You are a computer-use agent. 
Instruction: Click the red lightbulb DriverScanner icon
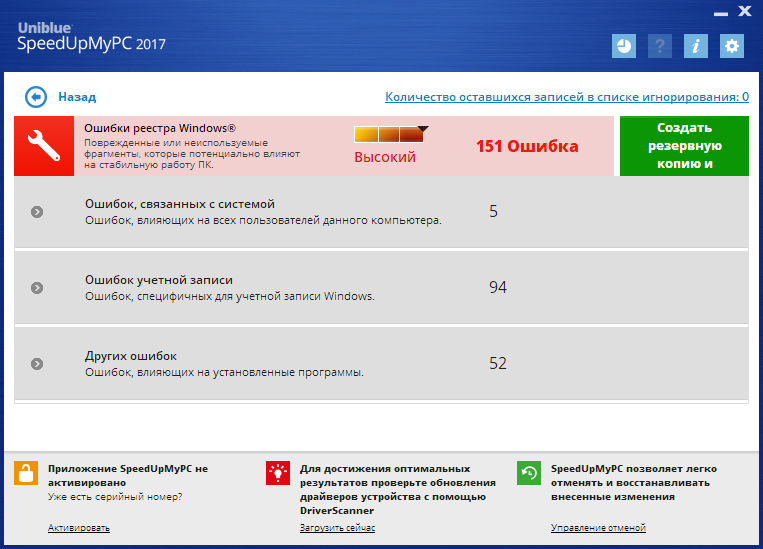pos(278,473)
